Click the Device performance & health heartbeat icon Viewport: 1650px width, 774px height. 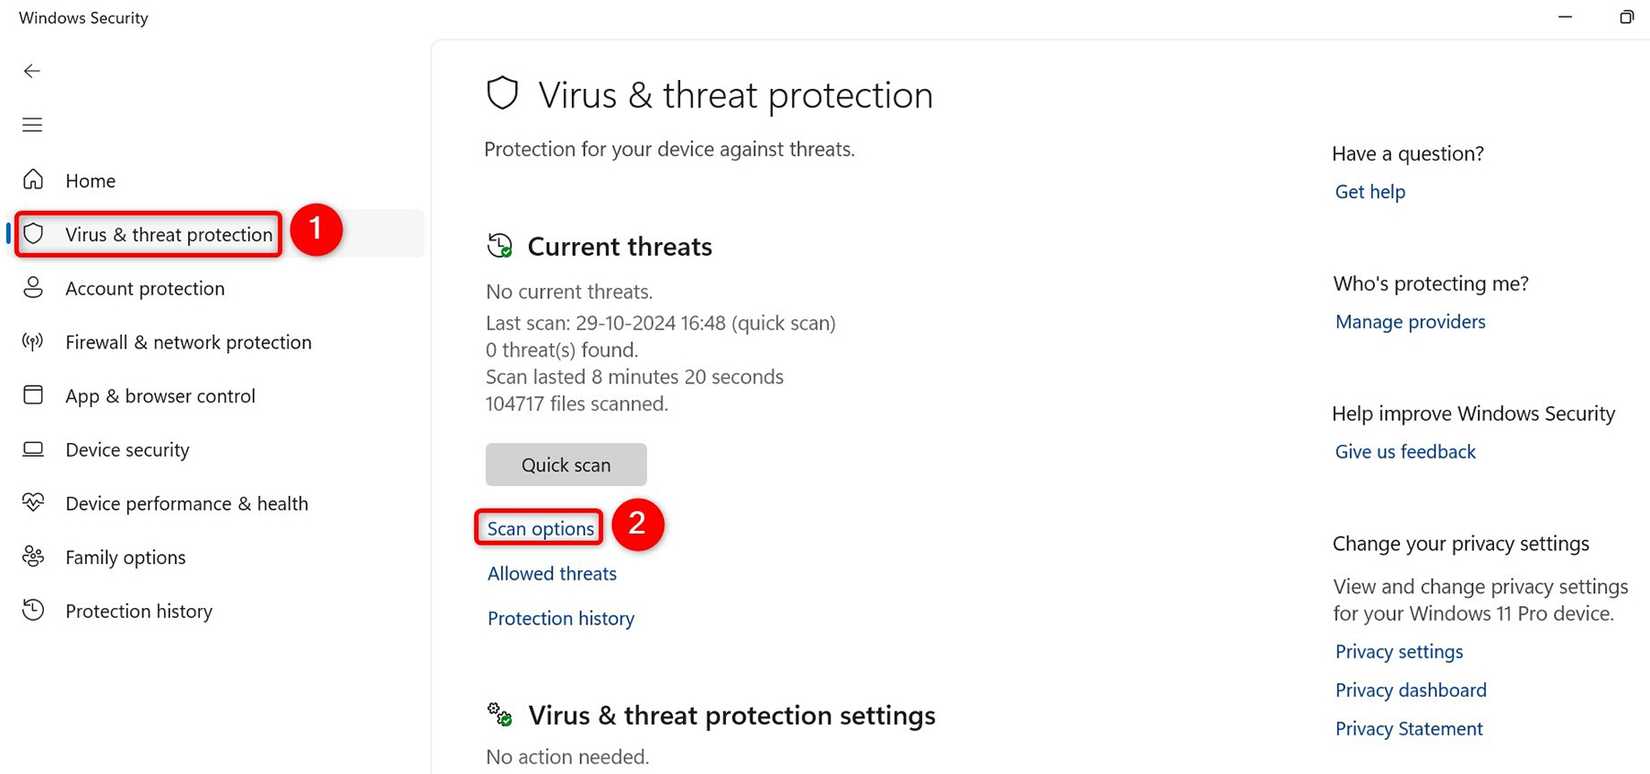pyautogui.click(x=33, y=502)
